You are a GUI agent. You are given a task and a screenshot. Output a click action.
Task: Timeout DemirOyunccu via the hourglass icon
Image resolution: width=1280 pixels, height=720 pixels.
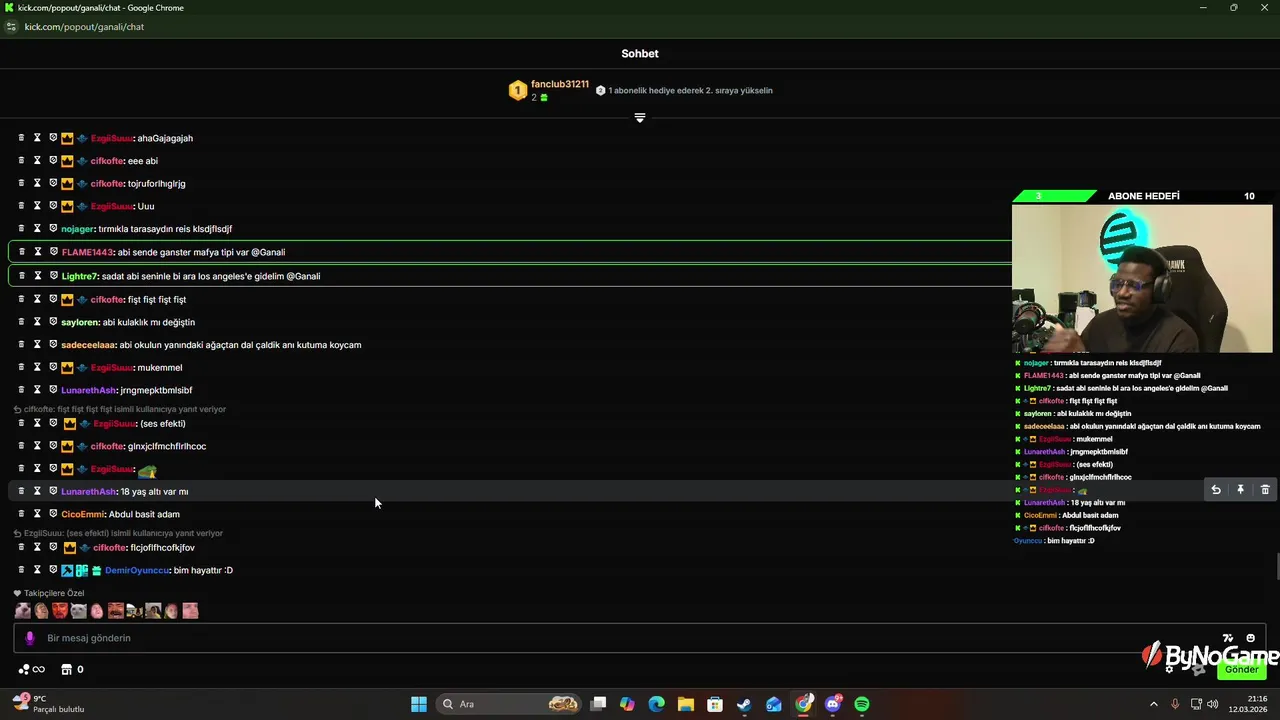[x=37, y=570]
